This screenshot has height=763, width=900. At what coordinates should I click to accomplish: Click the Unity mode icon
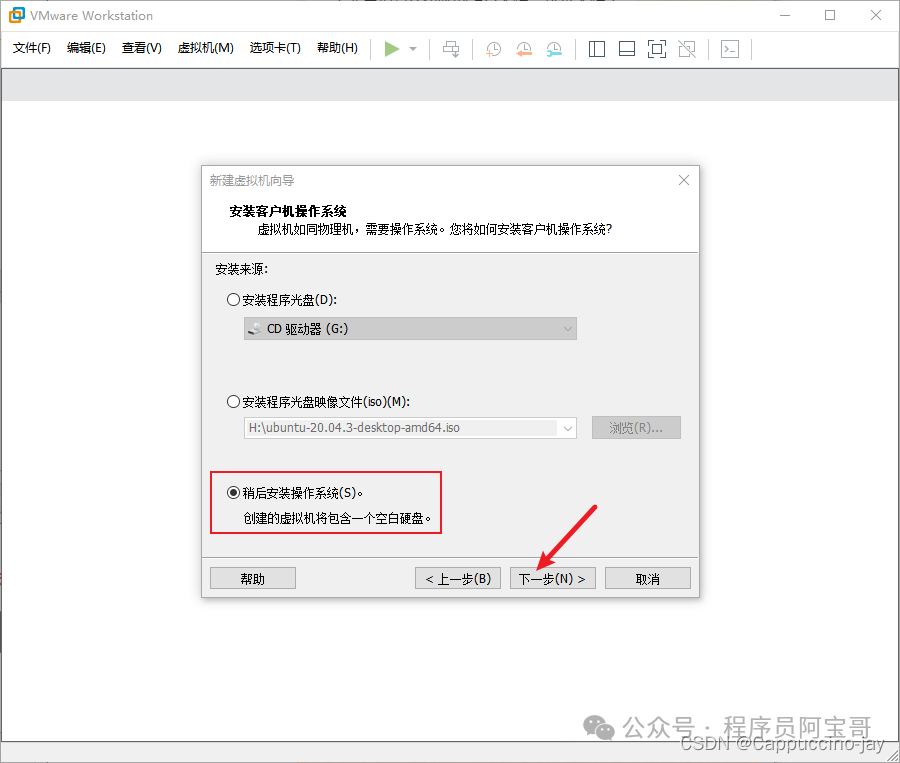687,49
